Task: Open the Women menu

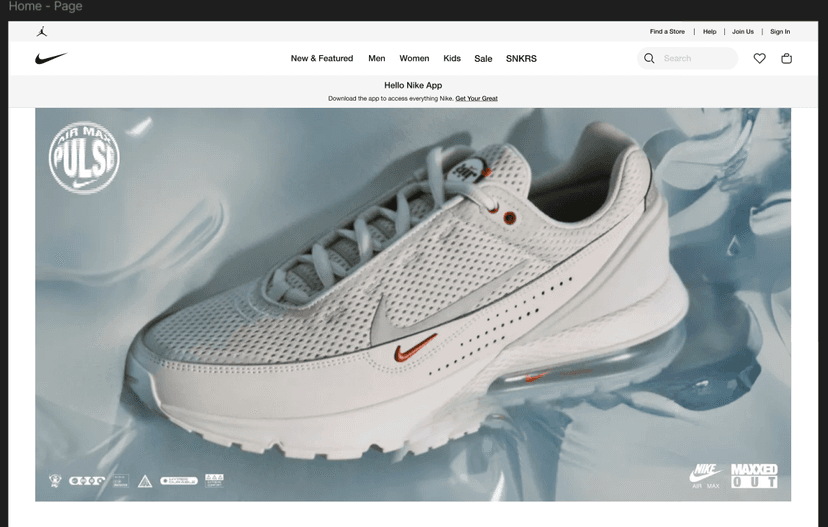Action: (x=414, y=58)
